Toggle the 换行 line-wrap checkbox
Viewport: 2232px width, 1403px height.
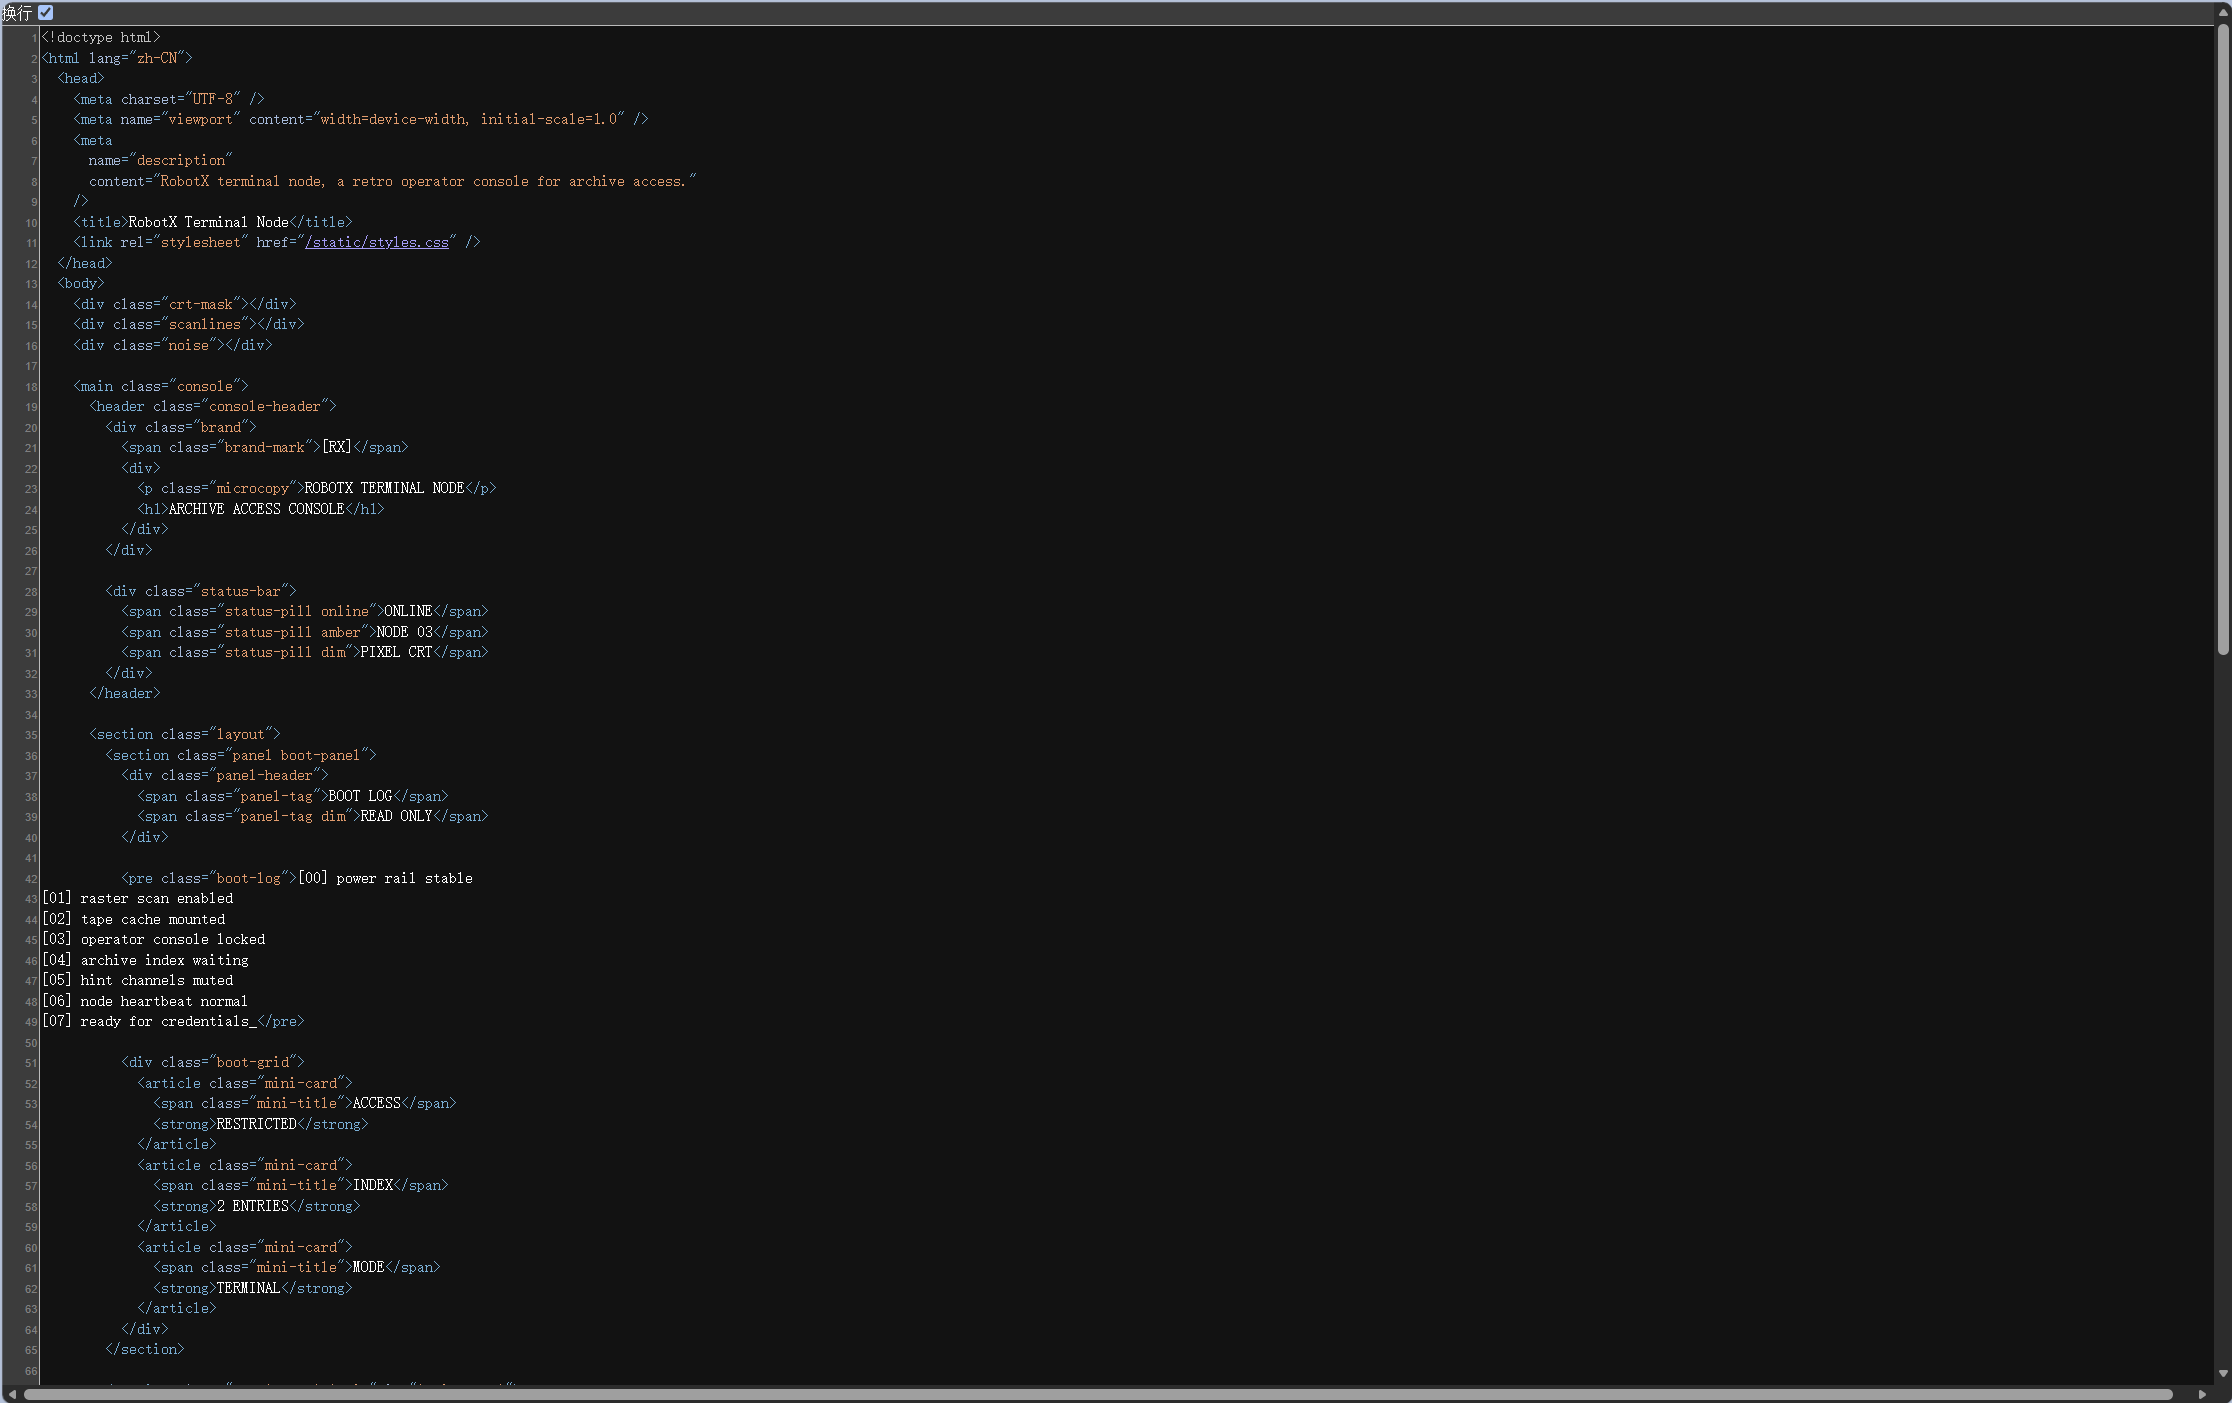46,13
